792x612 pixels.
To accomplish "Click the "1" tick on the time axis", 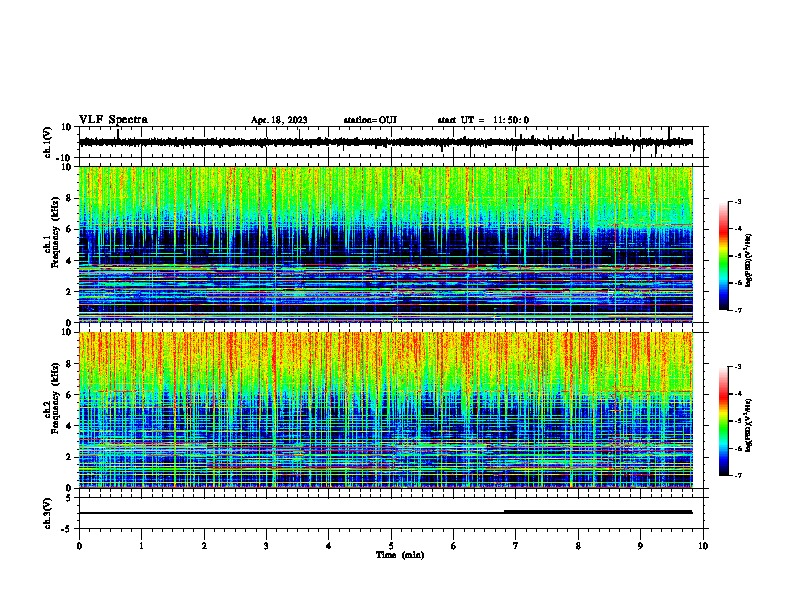I will (x=141, y=546).
